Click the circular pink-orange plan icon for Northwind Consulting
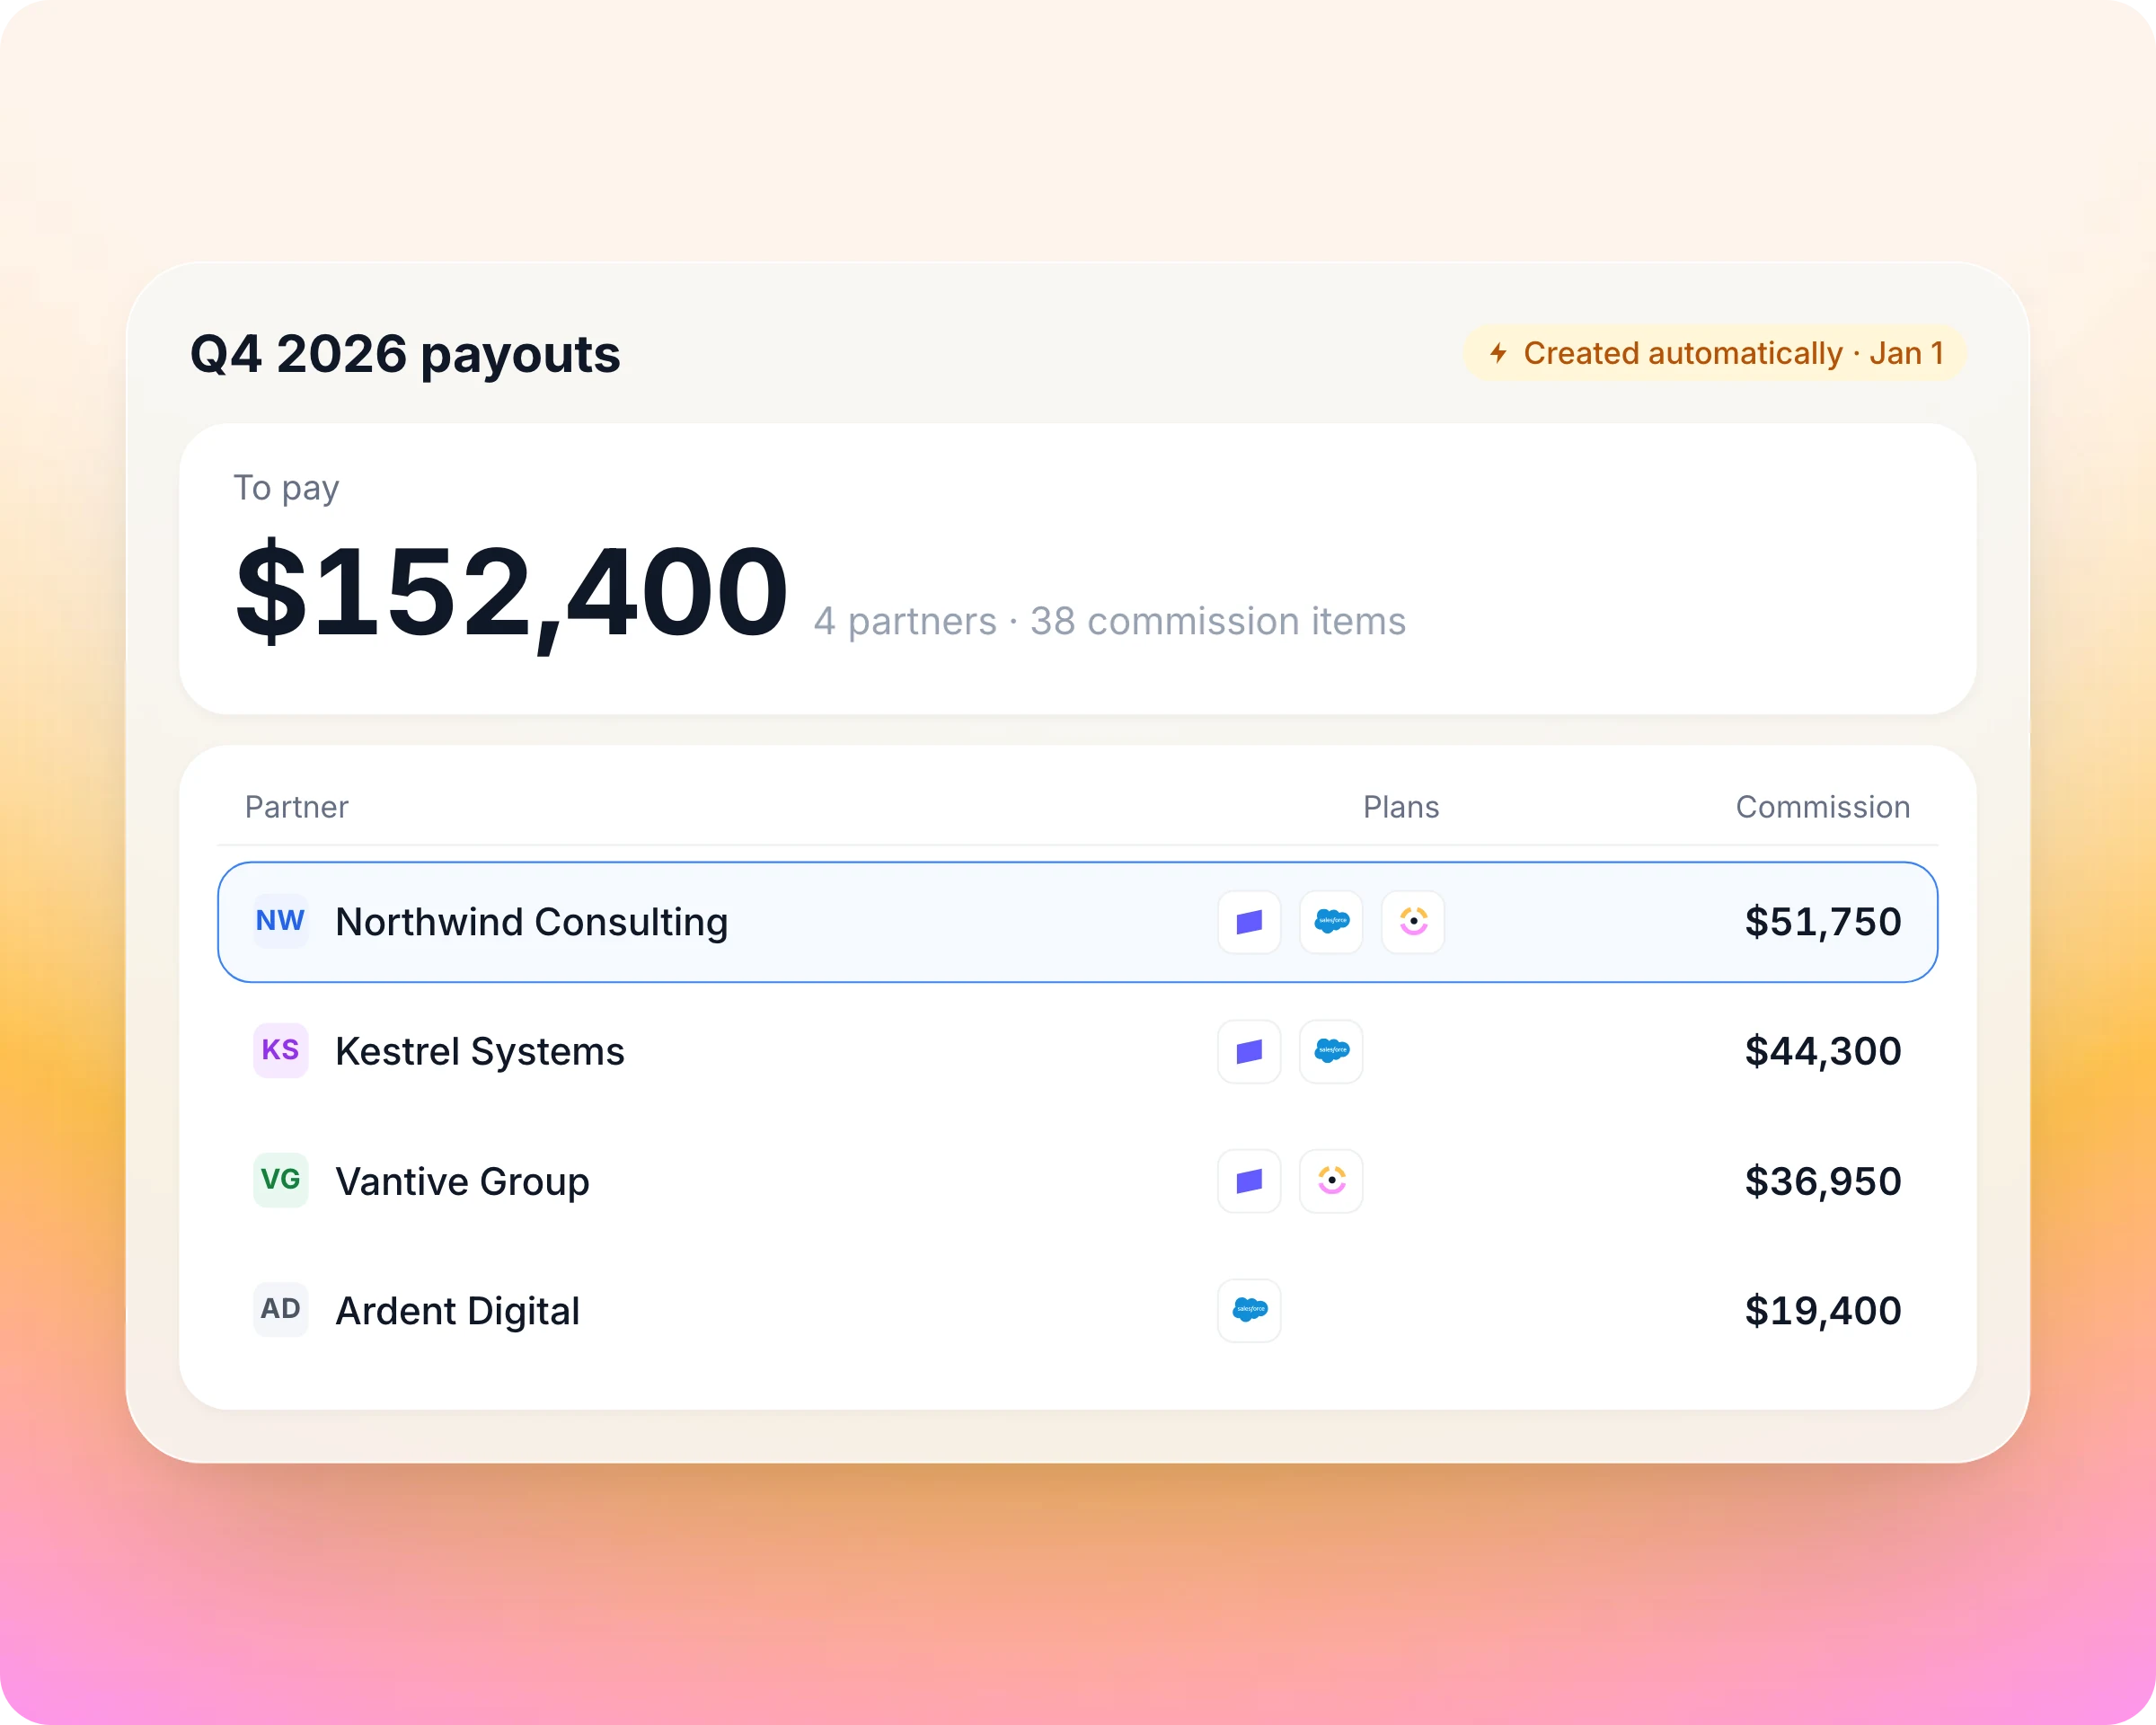 pyautogui.click(x=1413, y=922)
